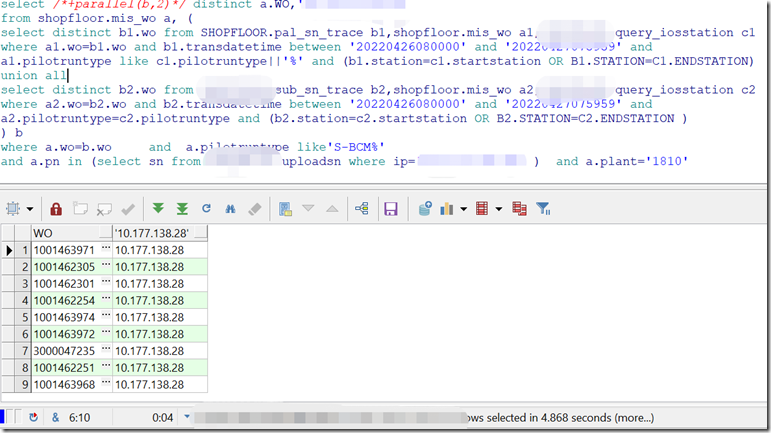Image resolution: width=771 pixels, height=433 pixels.
Task: Click the '10.177.138.28' column header
Action: point(160,233)
